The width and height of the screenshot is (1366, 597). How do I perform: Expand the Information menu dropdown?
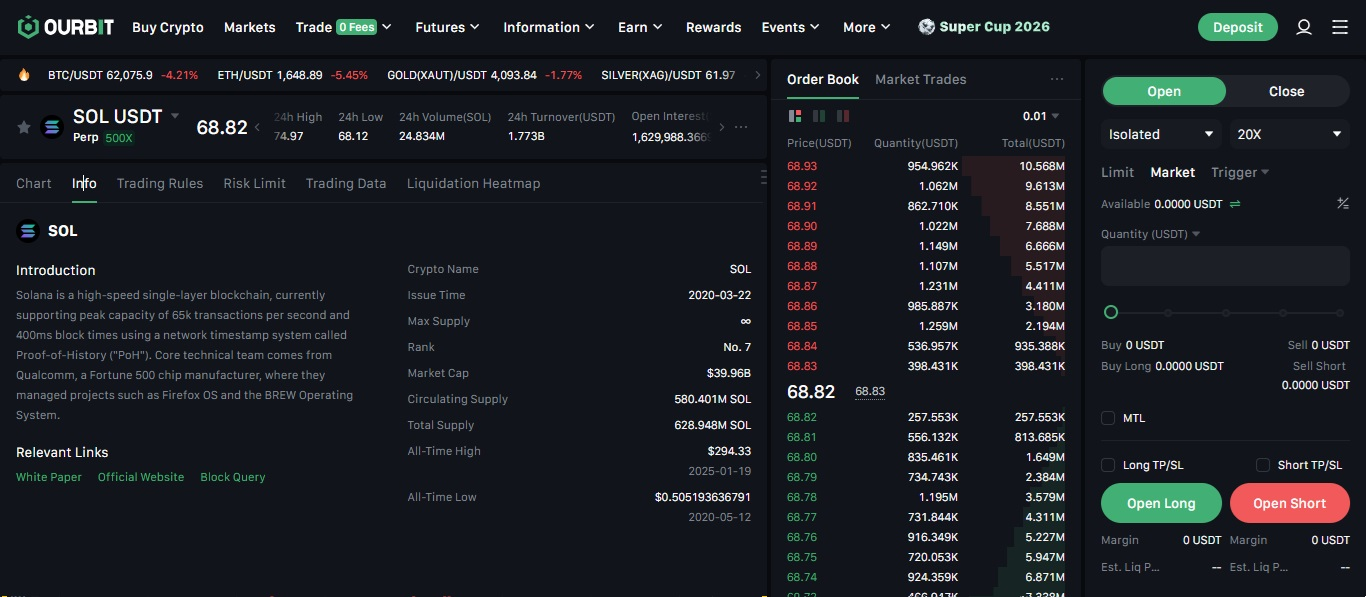pos(549,27)
